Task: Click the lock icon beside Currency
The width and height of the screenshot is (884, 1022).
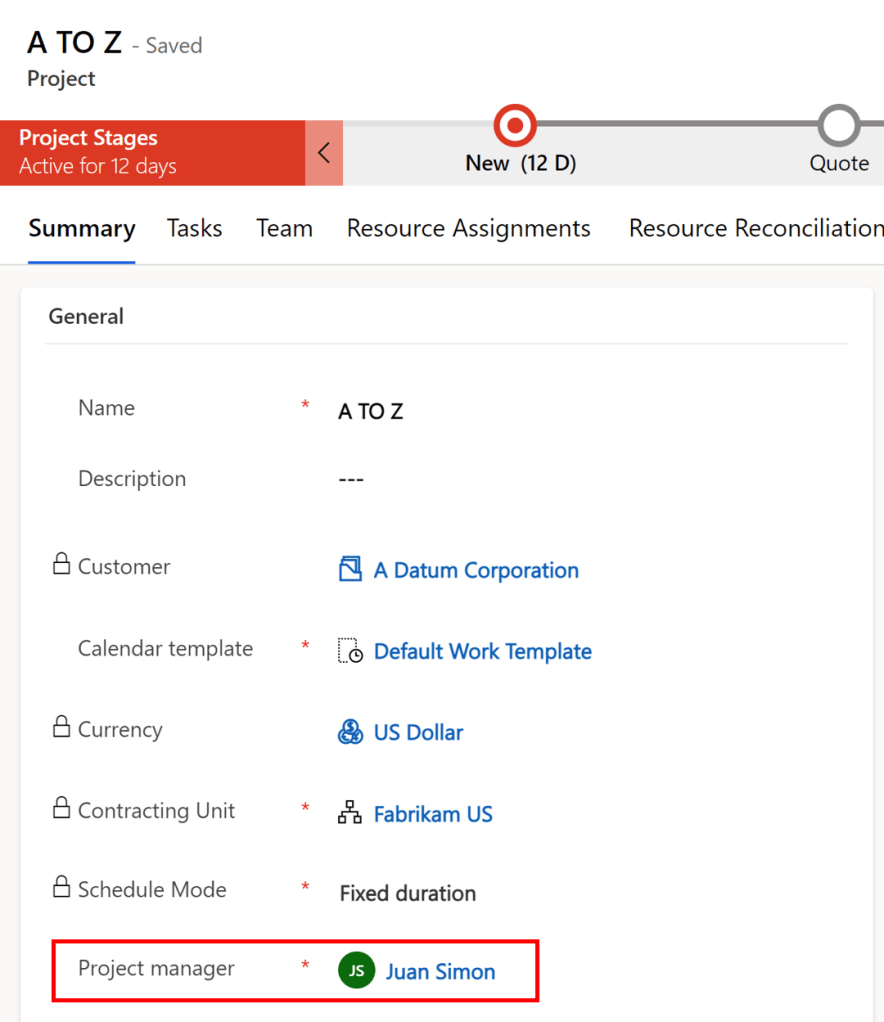Action: pos(61,728)
